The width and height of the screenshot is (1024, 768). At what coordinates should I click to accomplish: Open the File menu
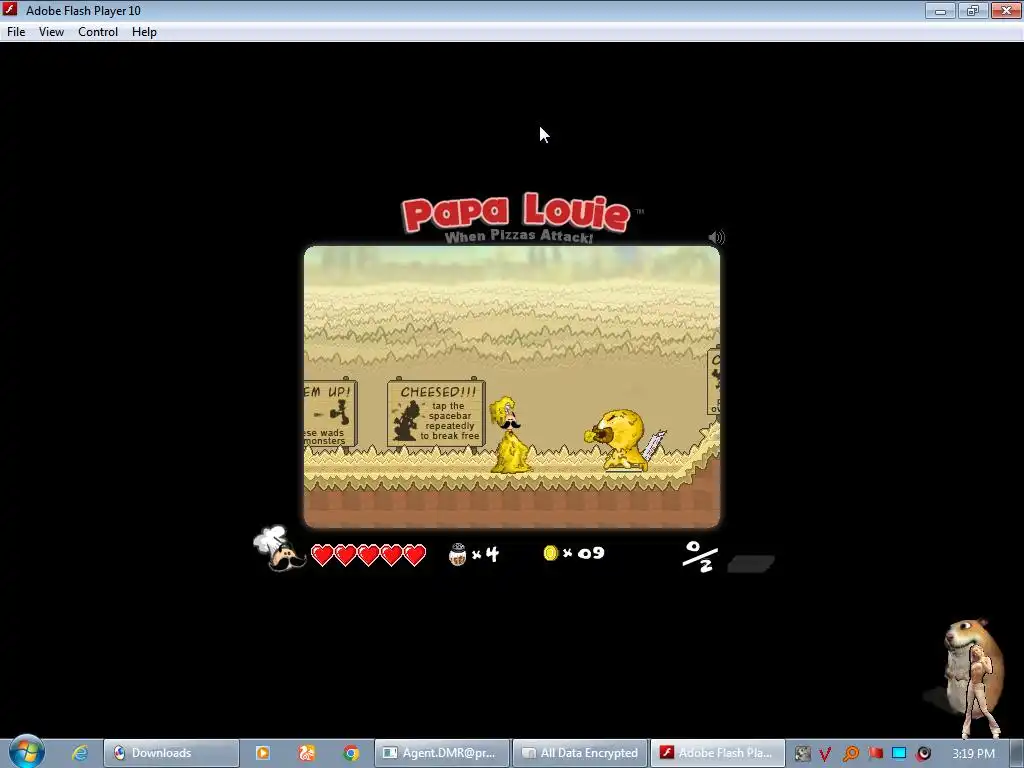click(16, 32)
